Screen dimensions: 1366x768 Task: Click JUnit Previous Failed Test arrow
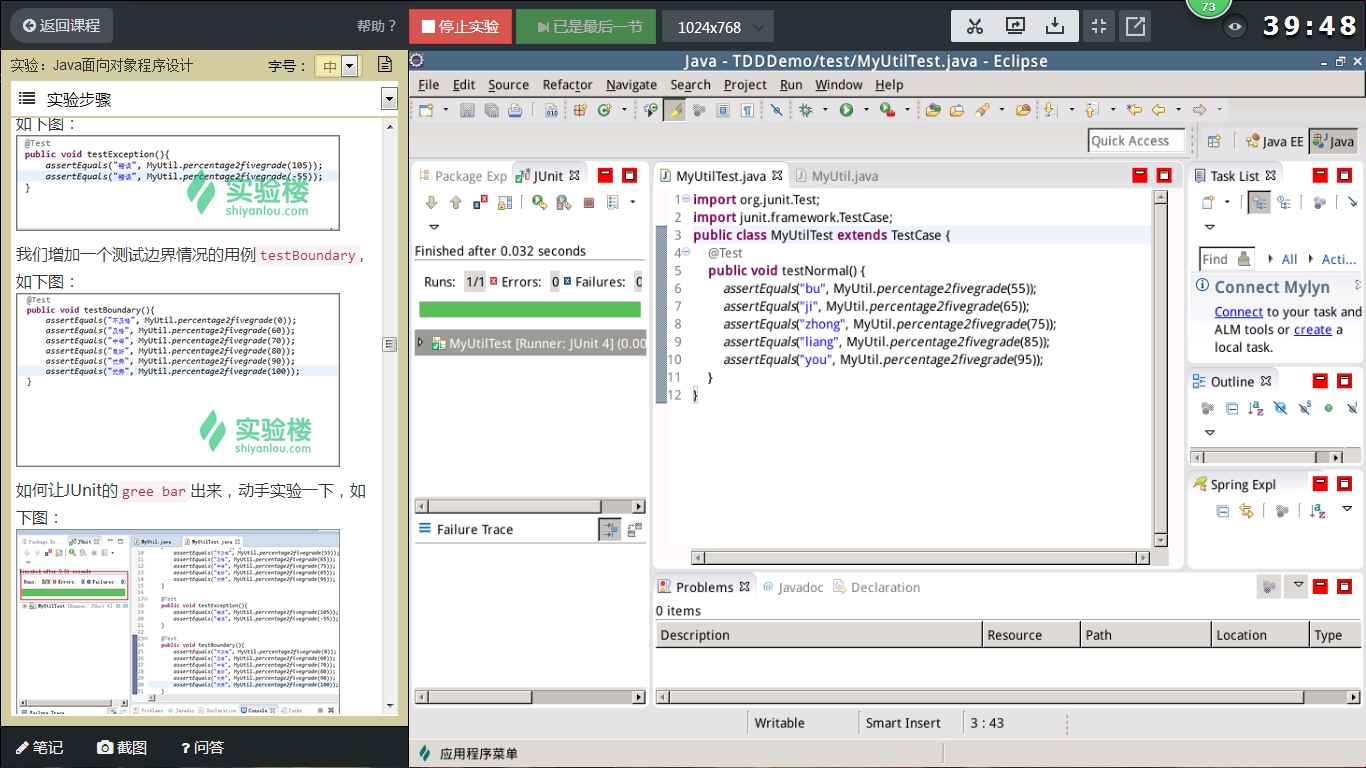[456, 202]
